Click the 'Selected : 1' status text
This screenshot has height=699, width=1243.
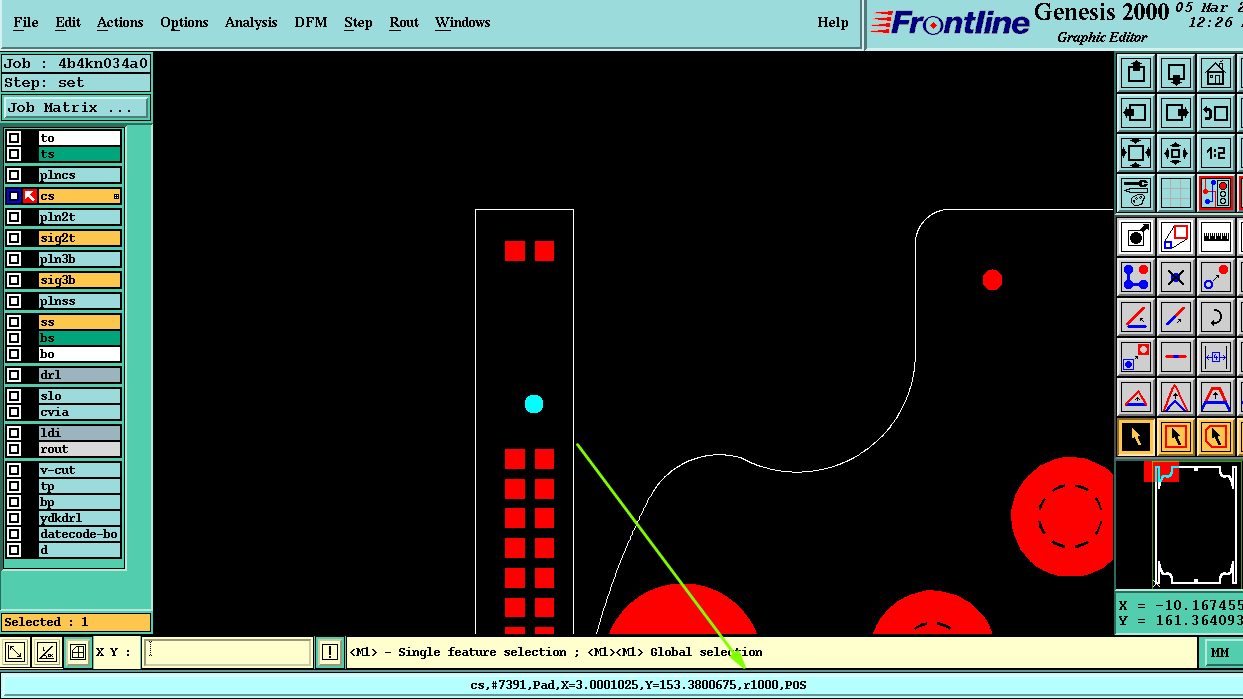[45, 622]
